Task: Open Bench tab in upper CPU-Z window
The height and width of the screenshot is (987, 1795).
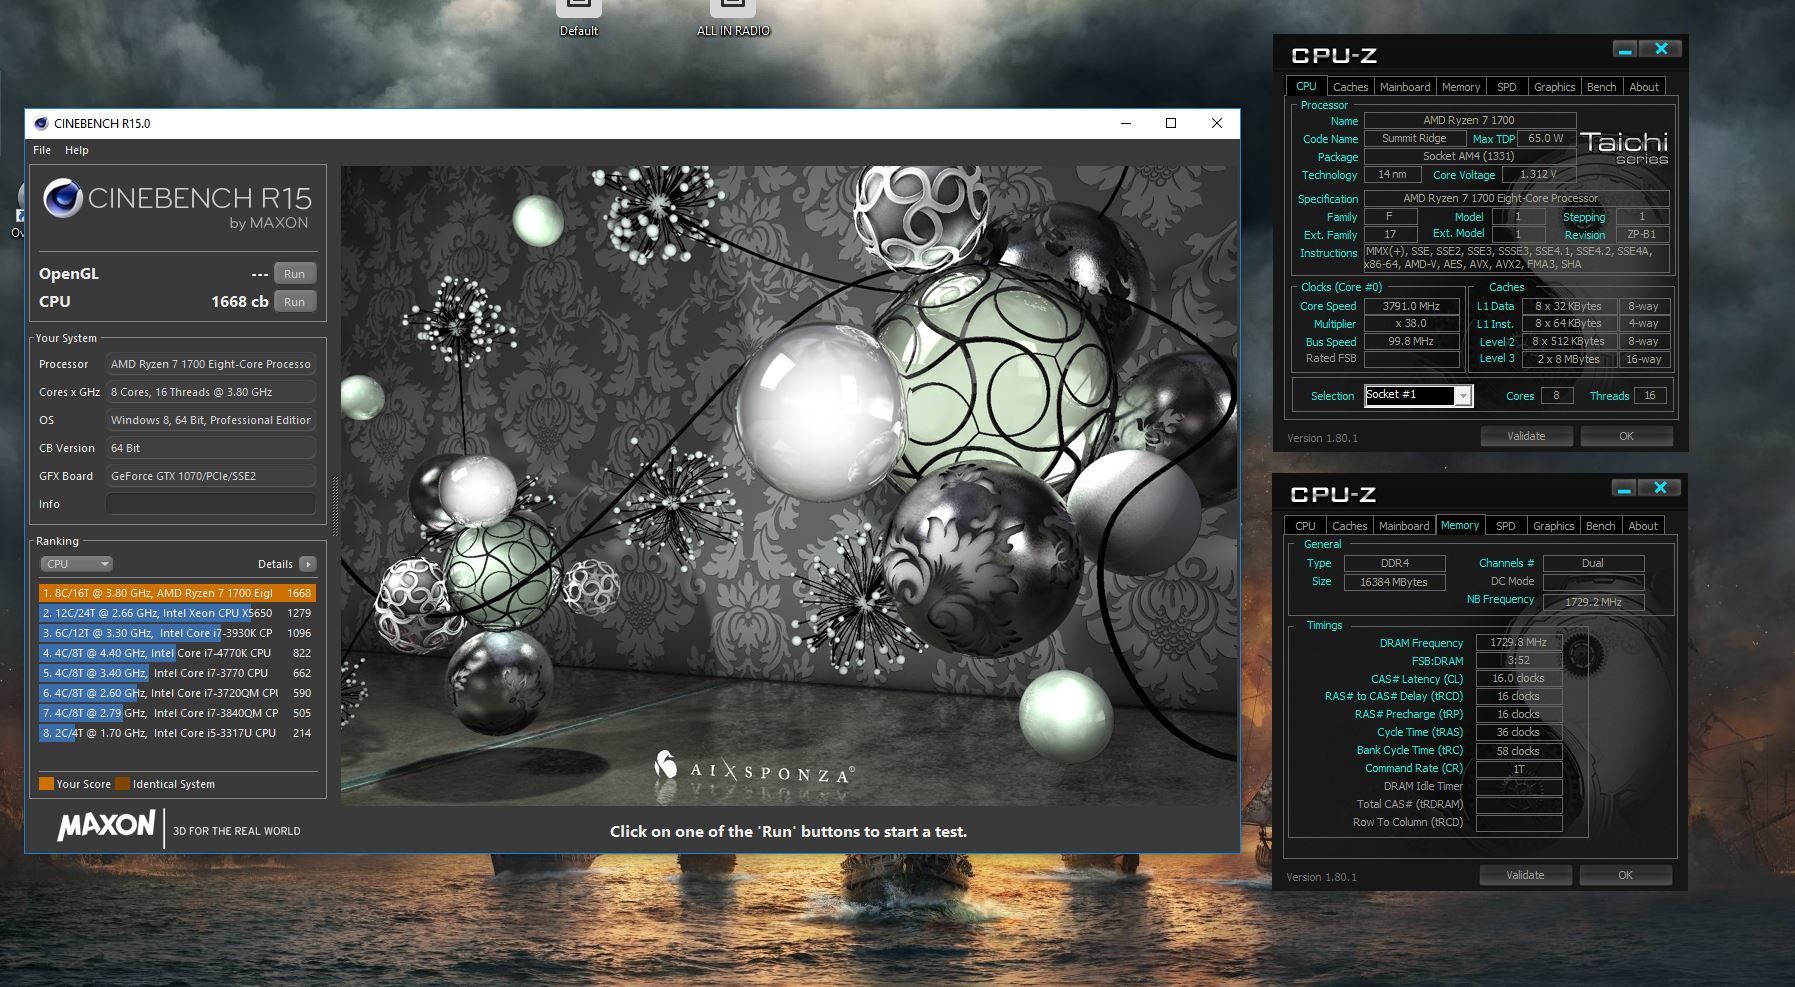Action: pyautogui.click(x=1601, y=87)
